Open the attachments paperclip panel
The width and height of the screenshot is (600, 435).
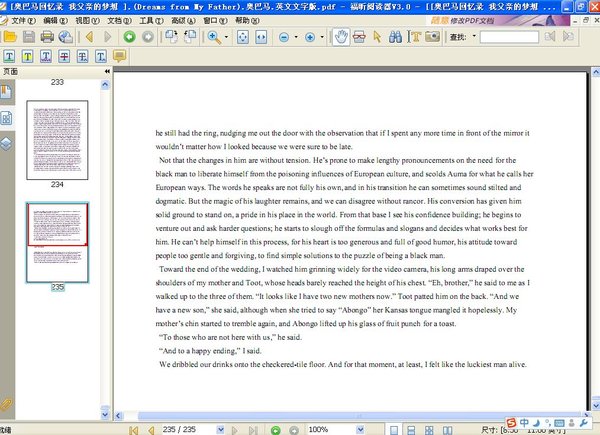[6, 405]
